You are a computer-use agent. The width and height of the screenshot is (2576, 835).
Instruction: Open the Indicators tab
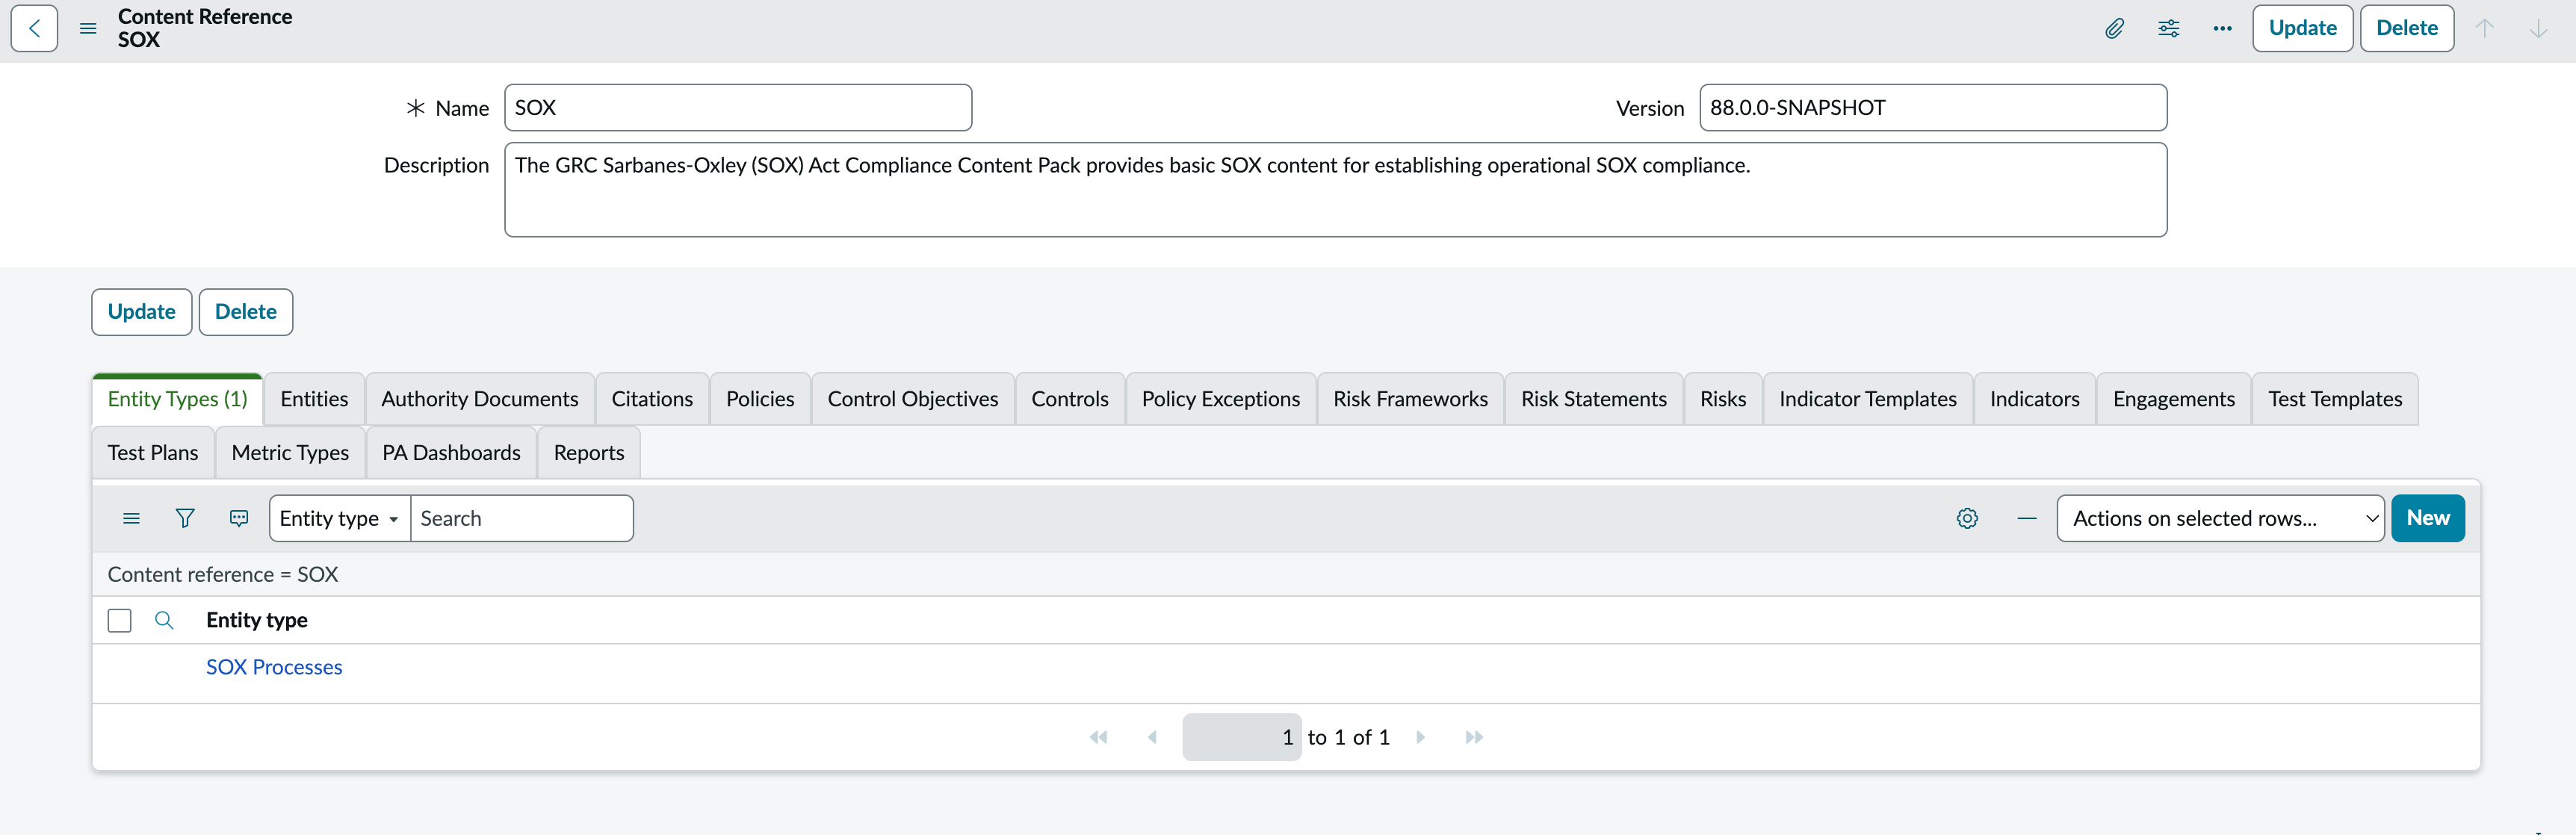tap(2034, 399)
